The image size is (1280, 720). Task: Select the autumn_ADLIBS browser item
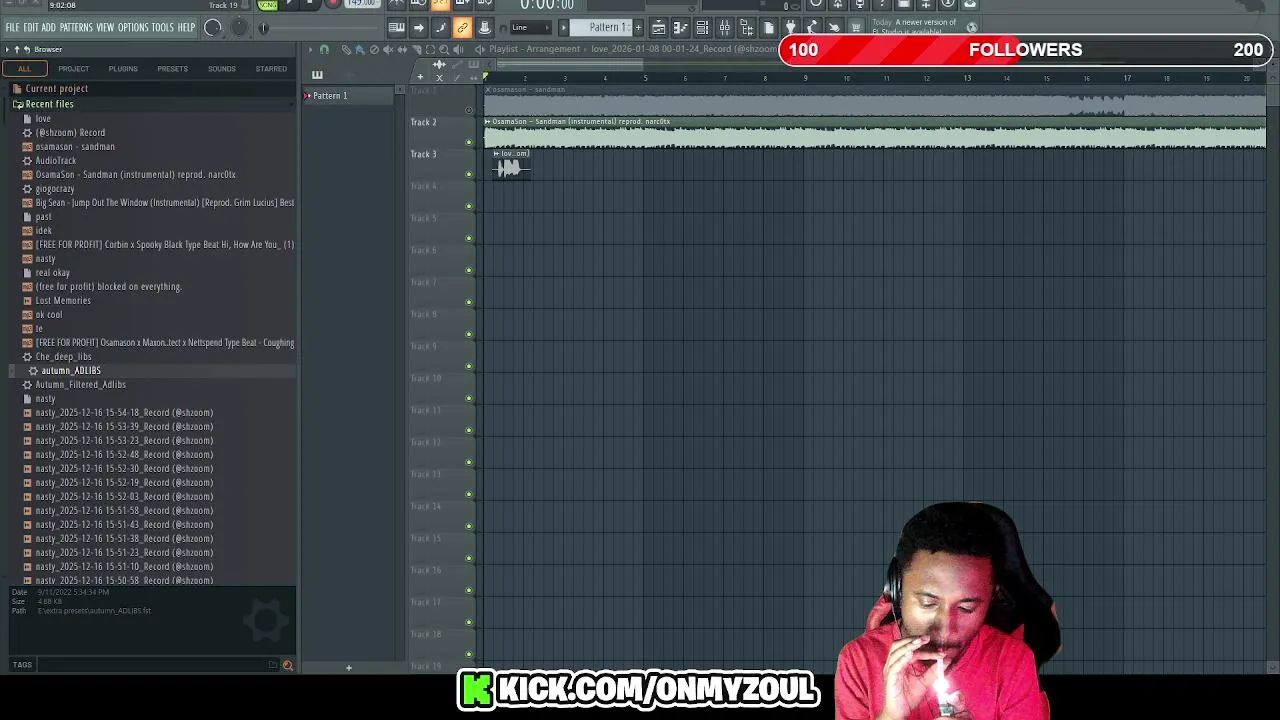click(x=71, y=371)
